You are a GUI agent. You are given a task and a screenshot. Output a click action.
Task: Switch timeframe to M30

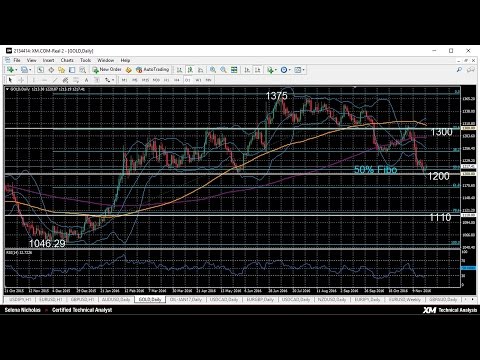tap(156, 80)
